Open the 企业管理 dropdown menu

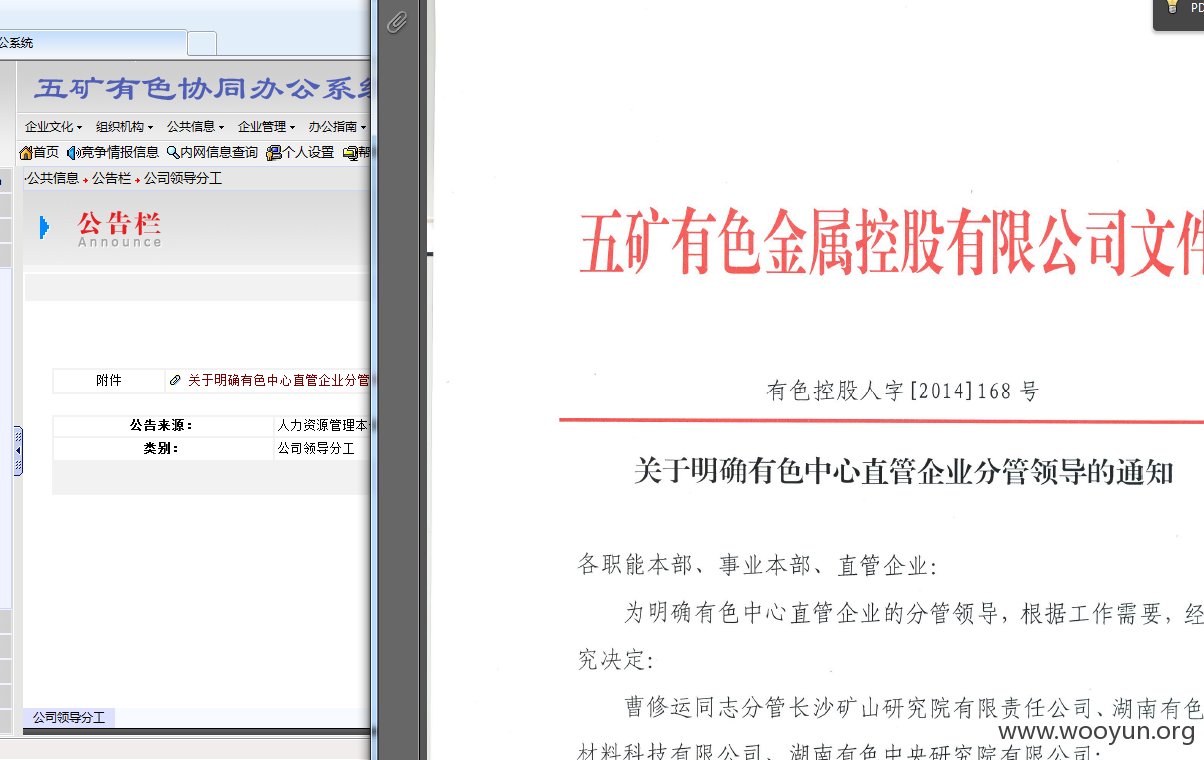tap(266, 127)
